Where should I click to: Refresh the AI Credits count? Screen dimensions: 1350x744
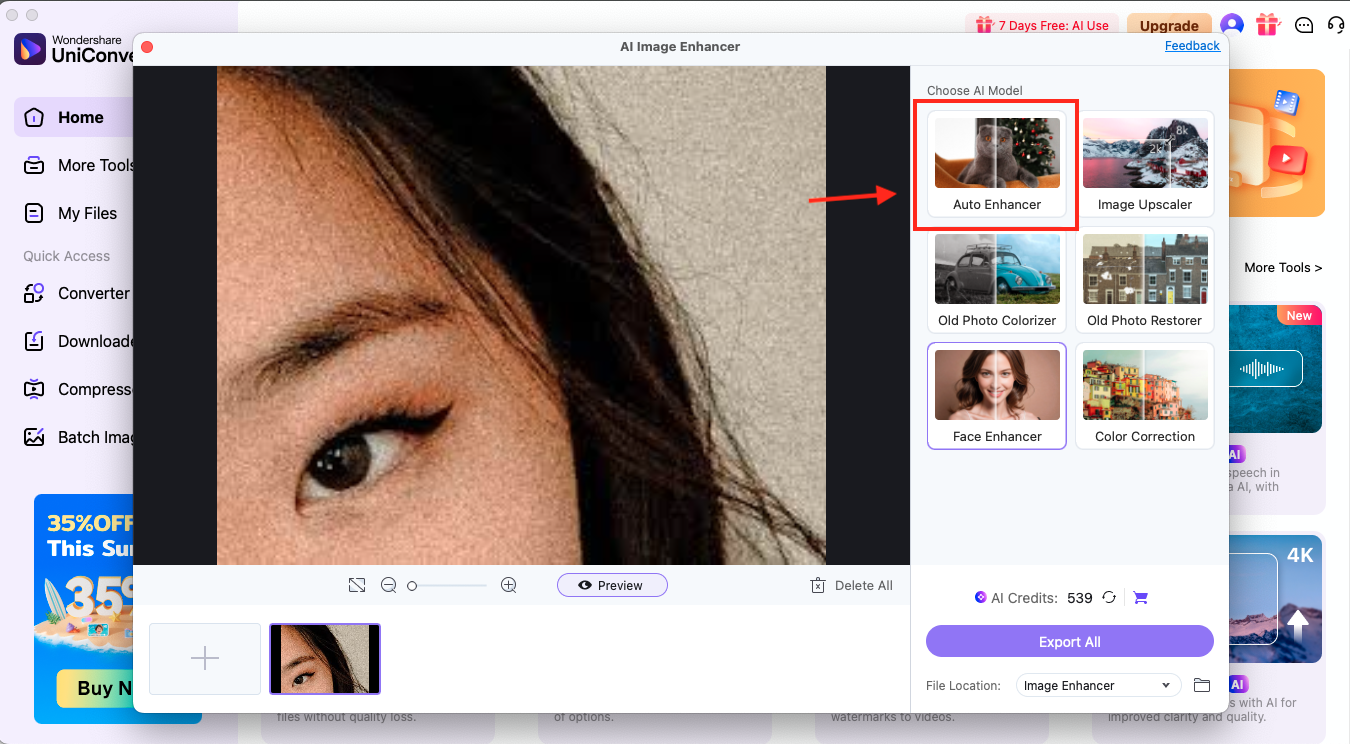1109,598
